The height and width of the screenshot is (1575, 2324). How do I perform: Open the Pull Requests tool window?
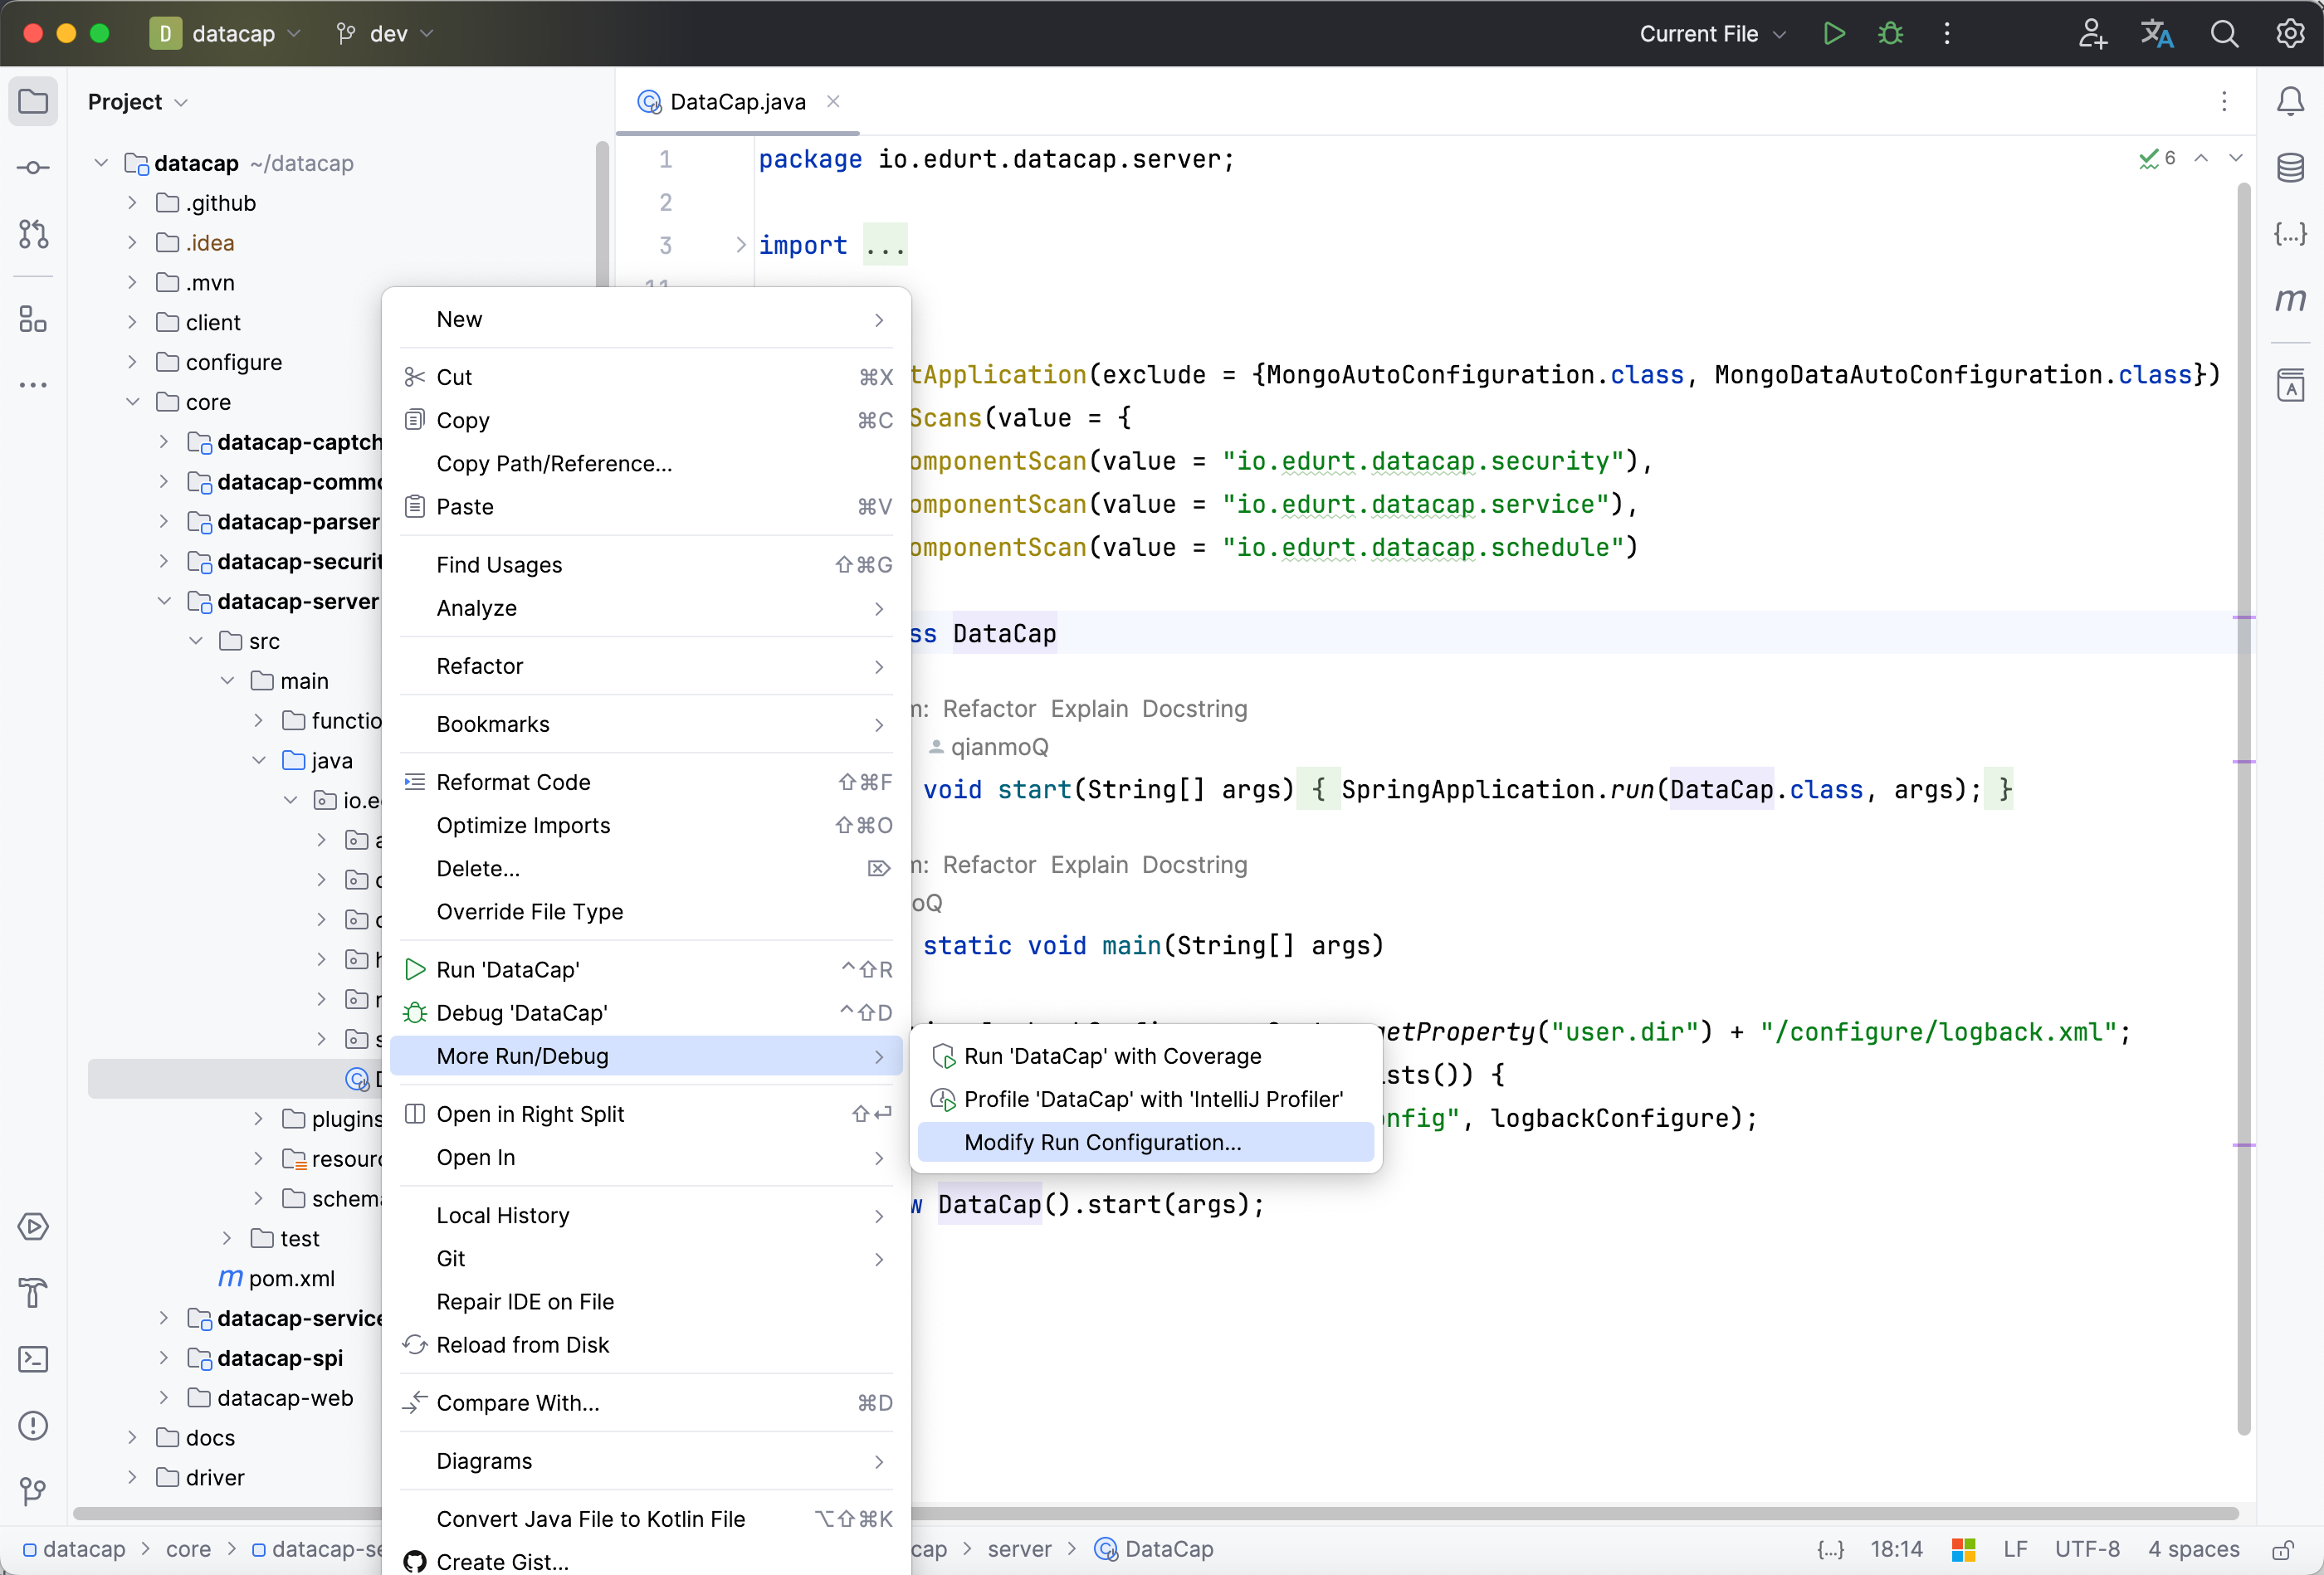33,234
